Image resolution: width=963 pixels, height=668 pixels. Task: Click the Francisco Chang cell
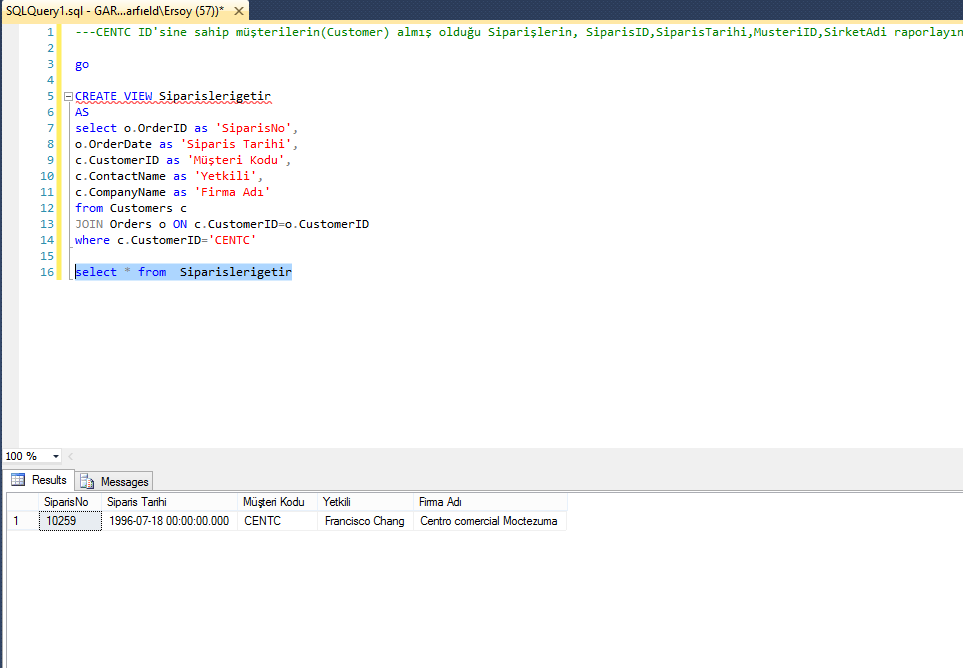click(x=365, y=521)
